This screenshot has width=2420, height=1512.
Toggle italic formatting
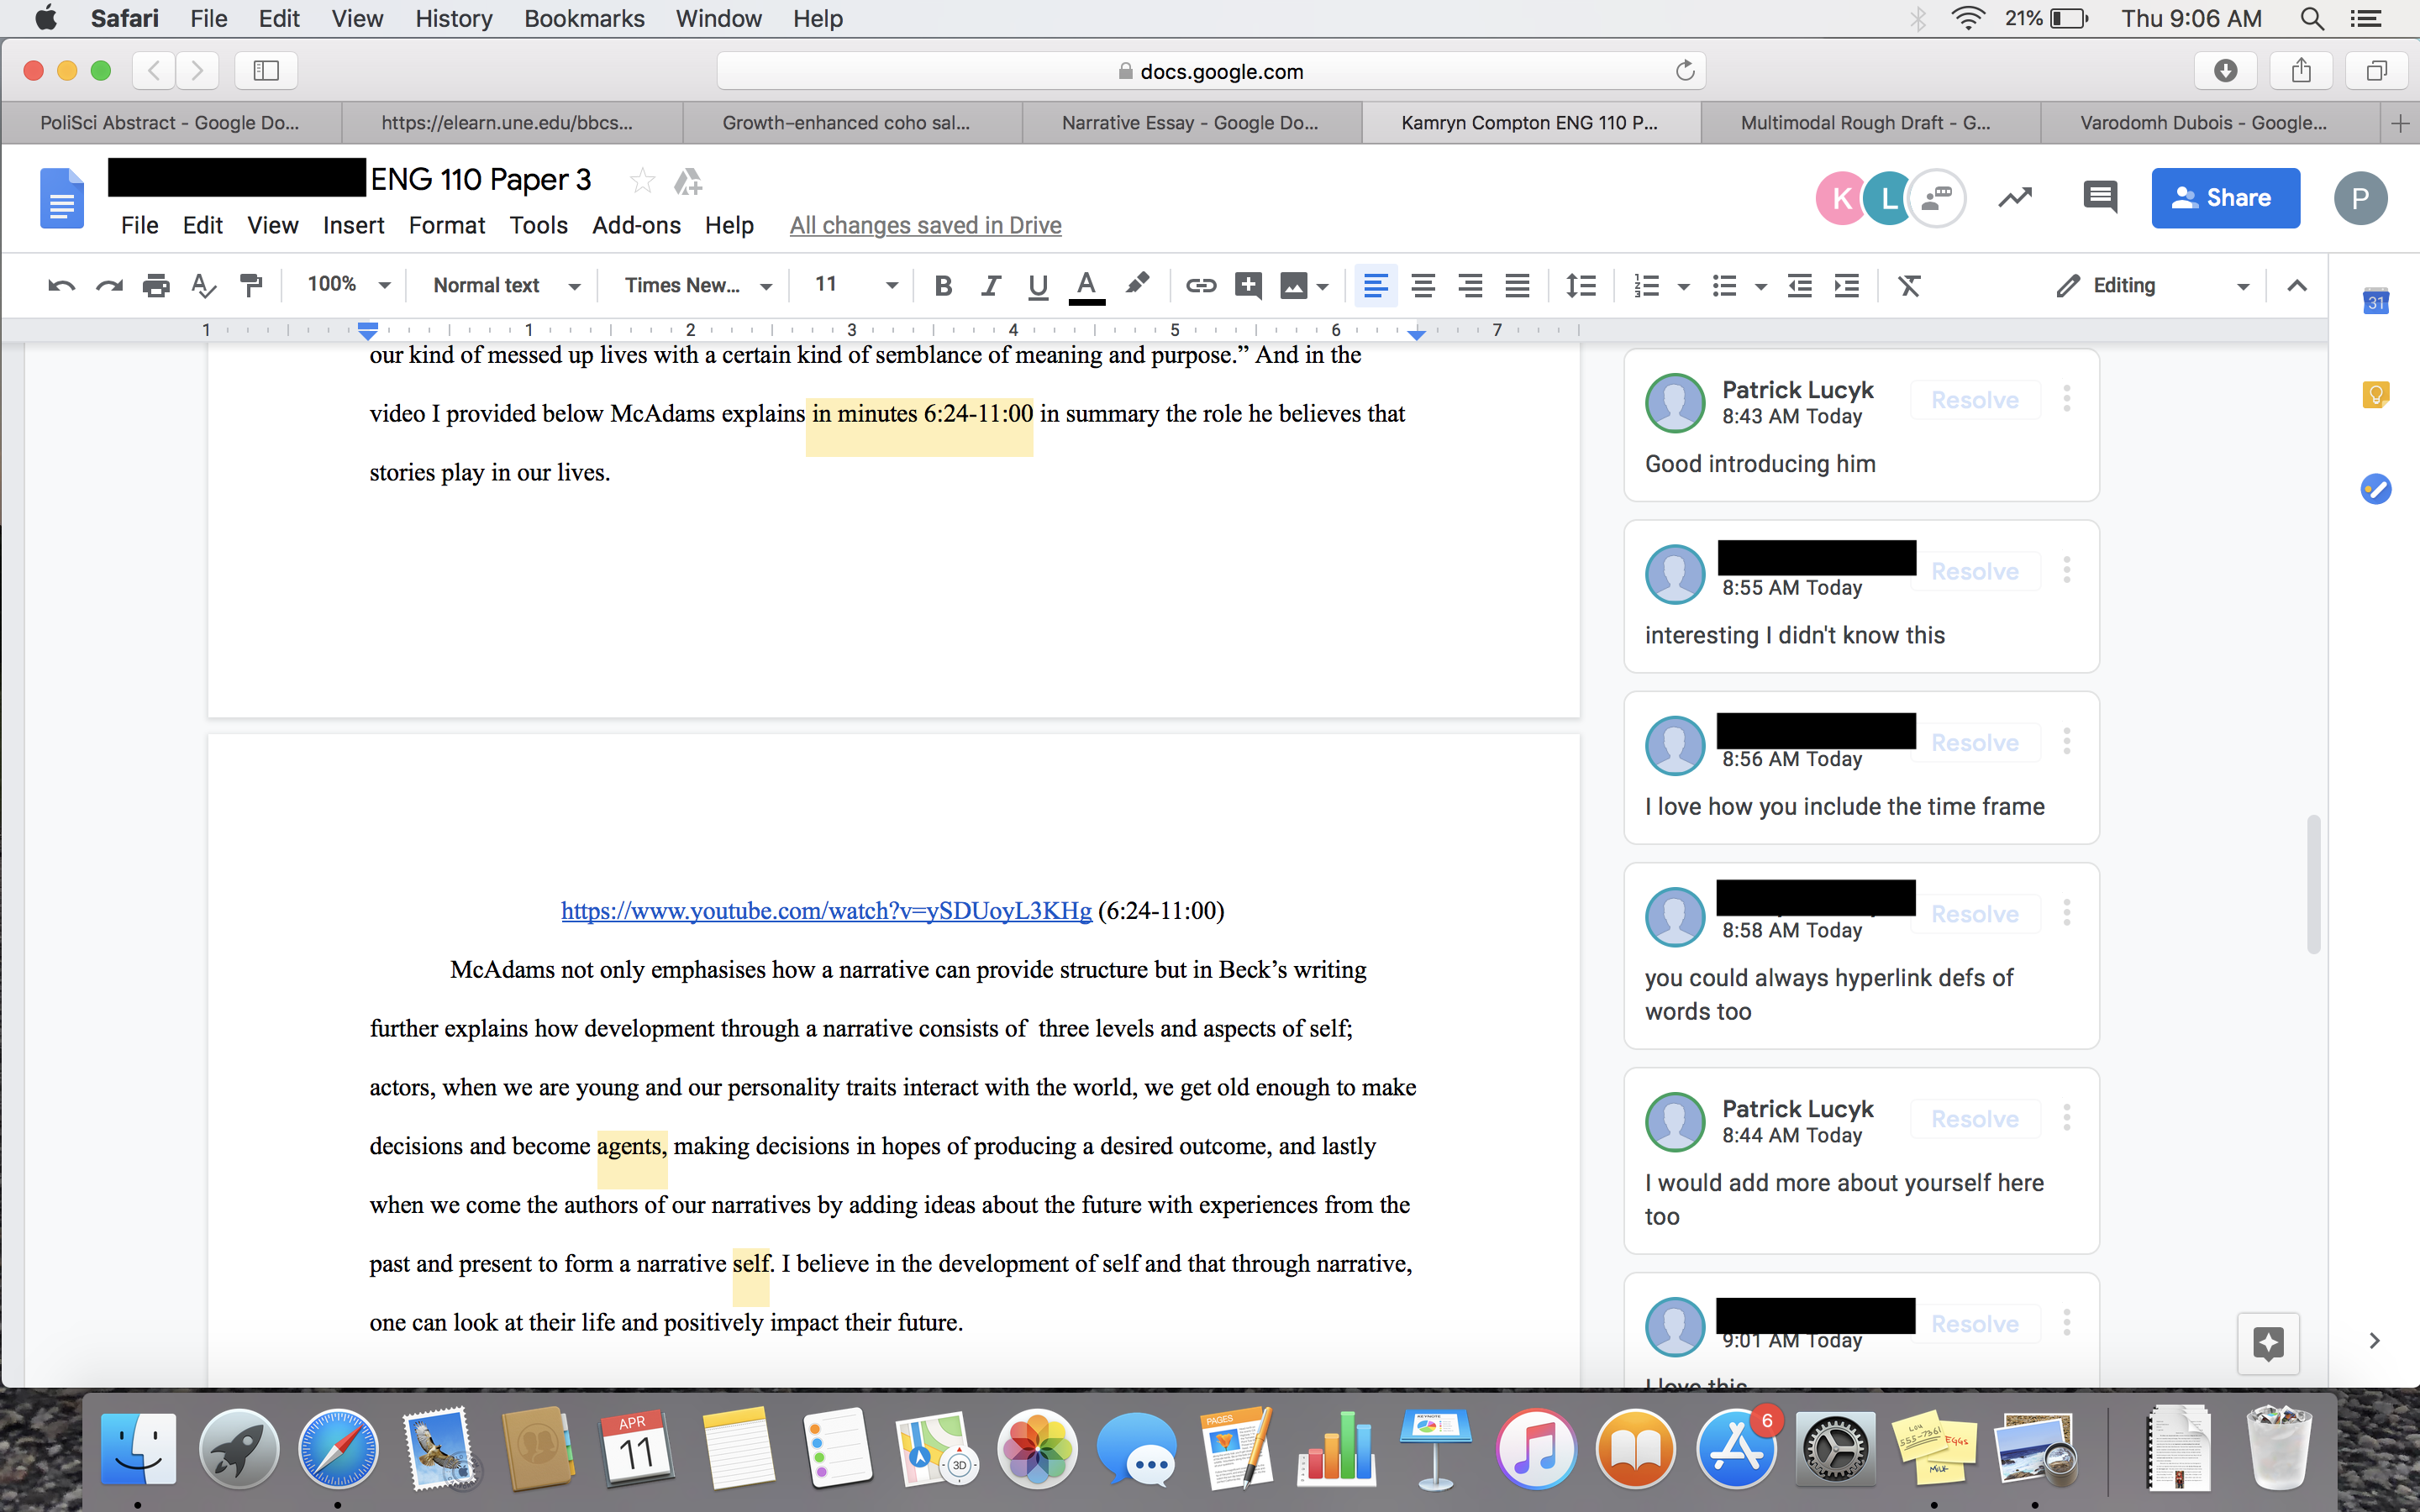click(x=990, y=286)
